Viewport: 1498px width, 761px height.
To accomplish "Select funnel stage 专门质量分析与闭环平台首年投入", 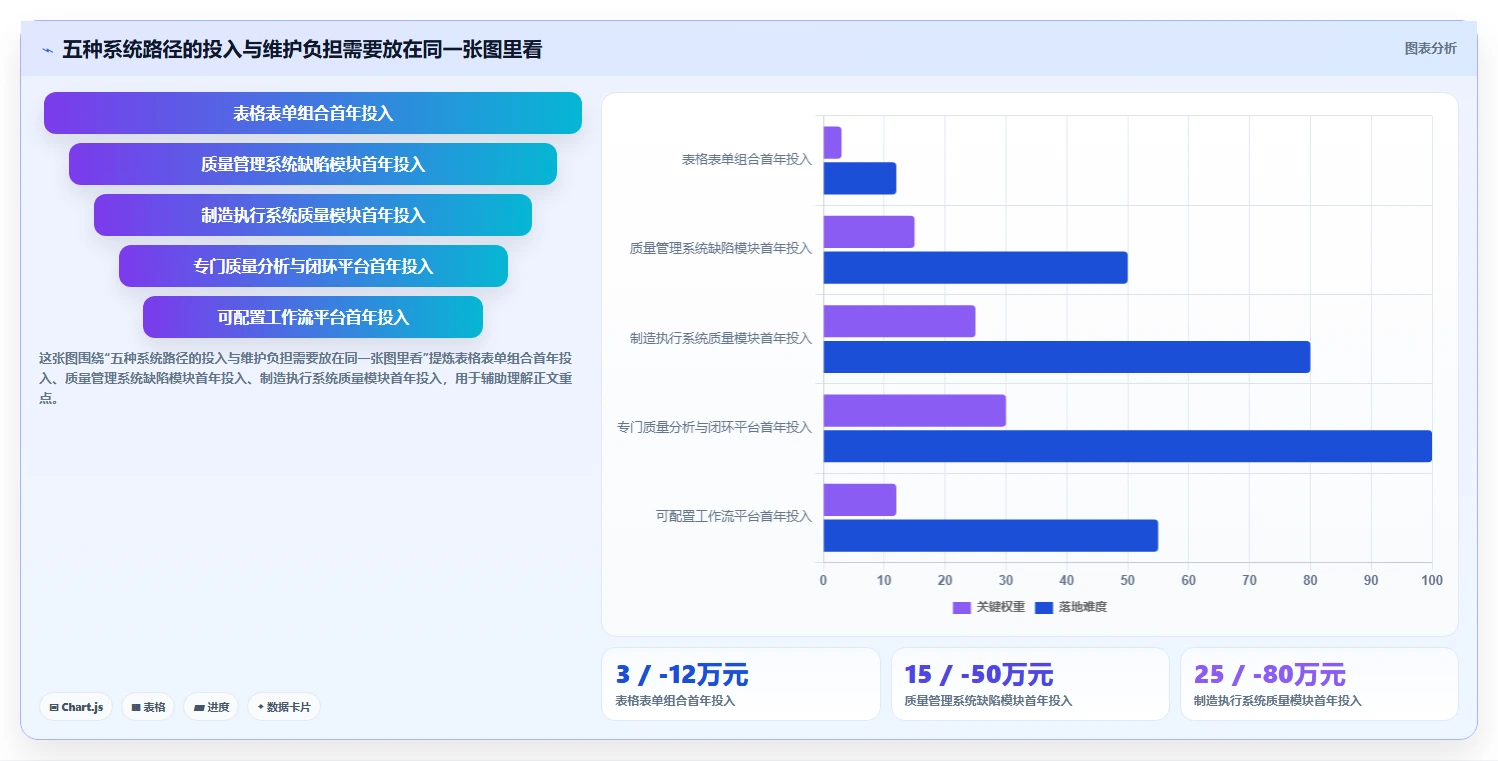I will pos(313,266).
